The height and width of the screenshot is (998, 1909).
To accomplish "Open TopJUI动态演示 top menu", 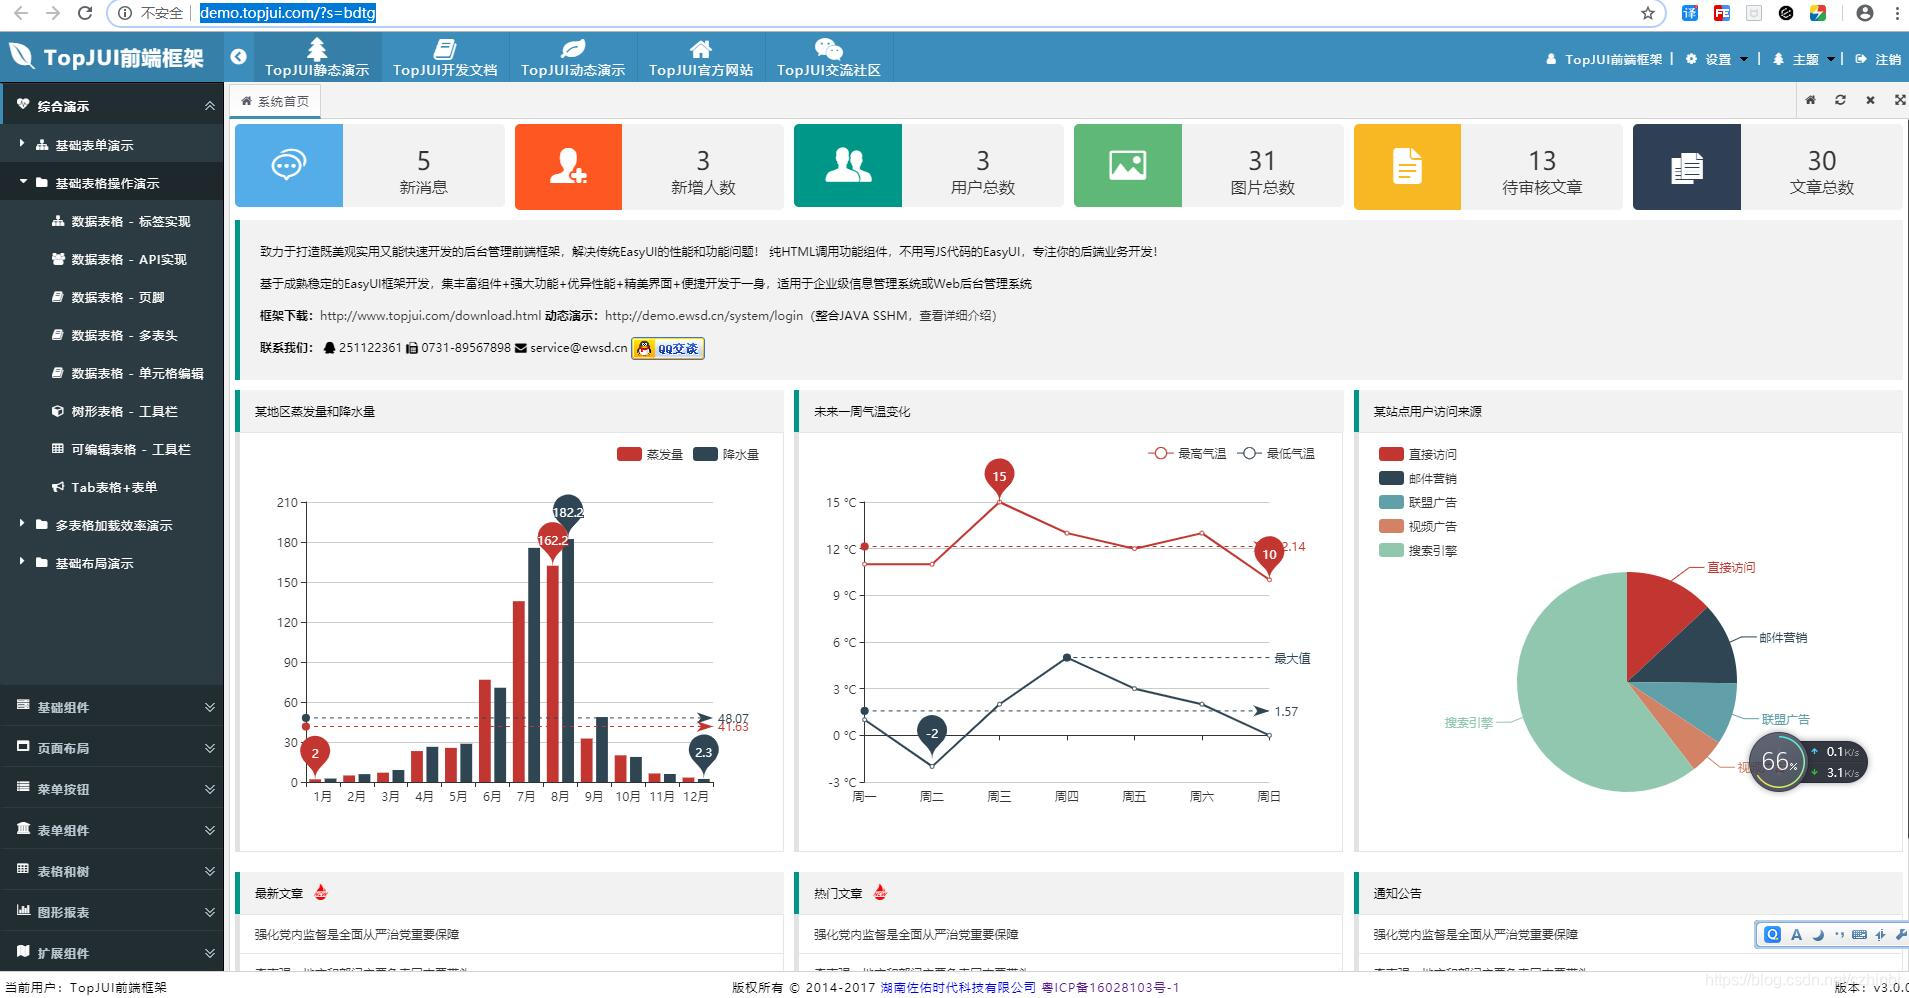I will [573, 57].
